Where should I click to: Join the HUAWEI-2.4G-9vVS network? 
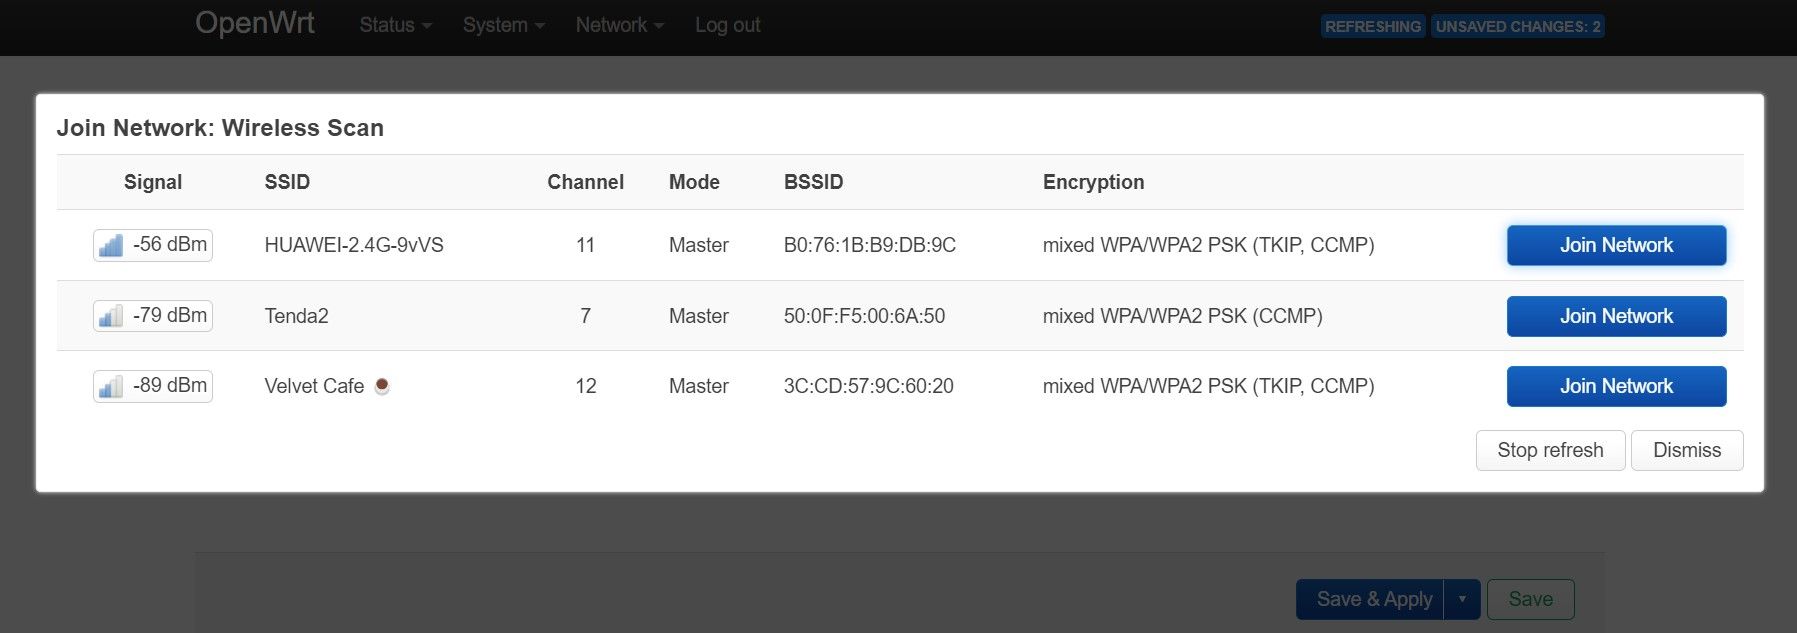coord(1615,244)
